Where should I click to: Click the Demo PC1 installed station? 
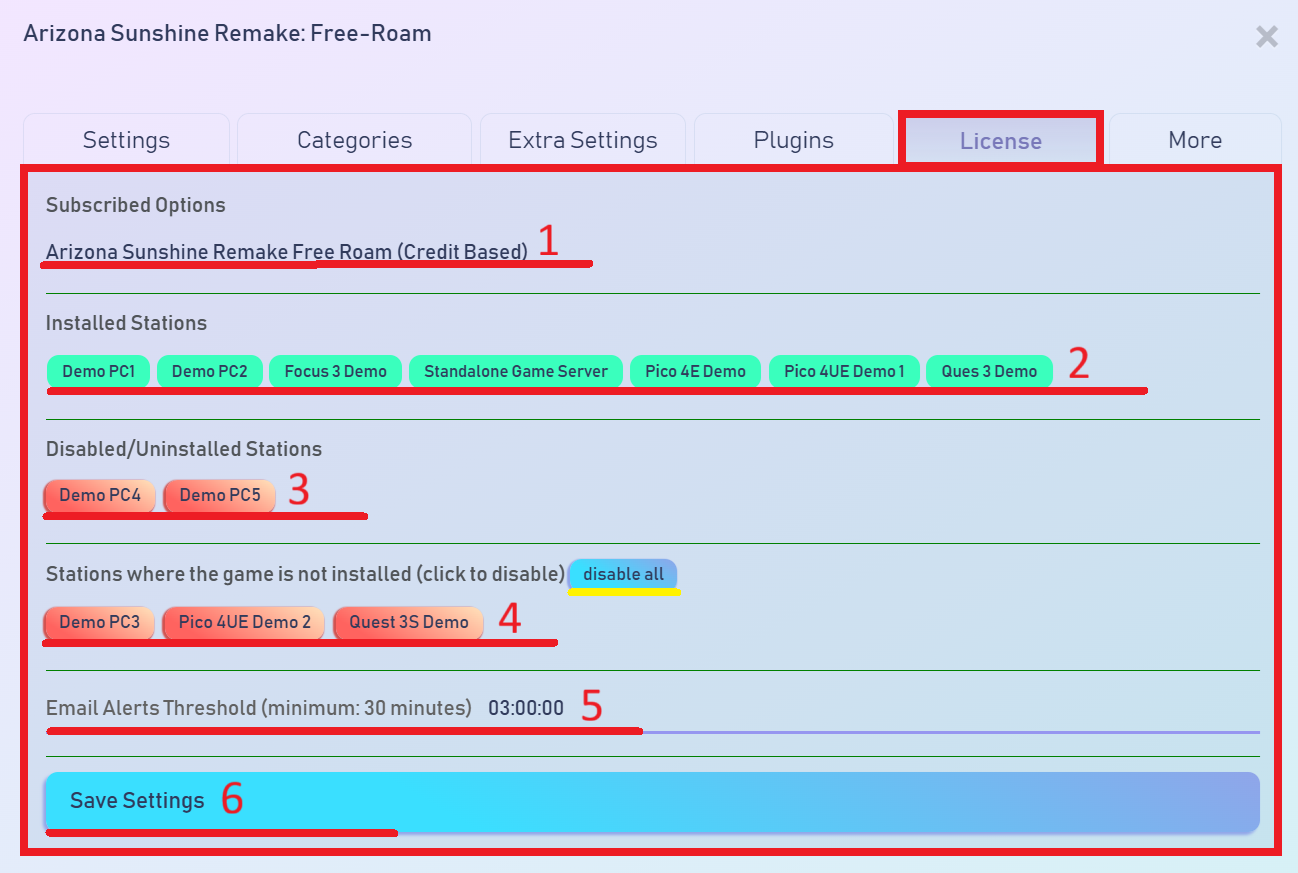point(98,371)
